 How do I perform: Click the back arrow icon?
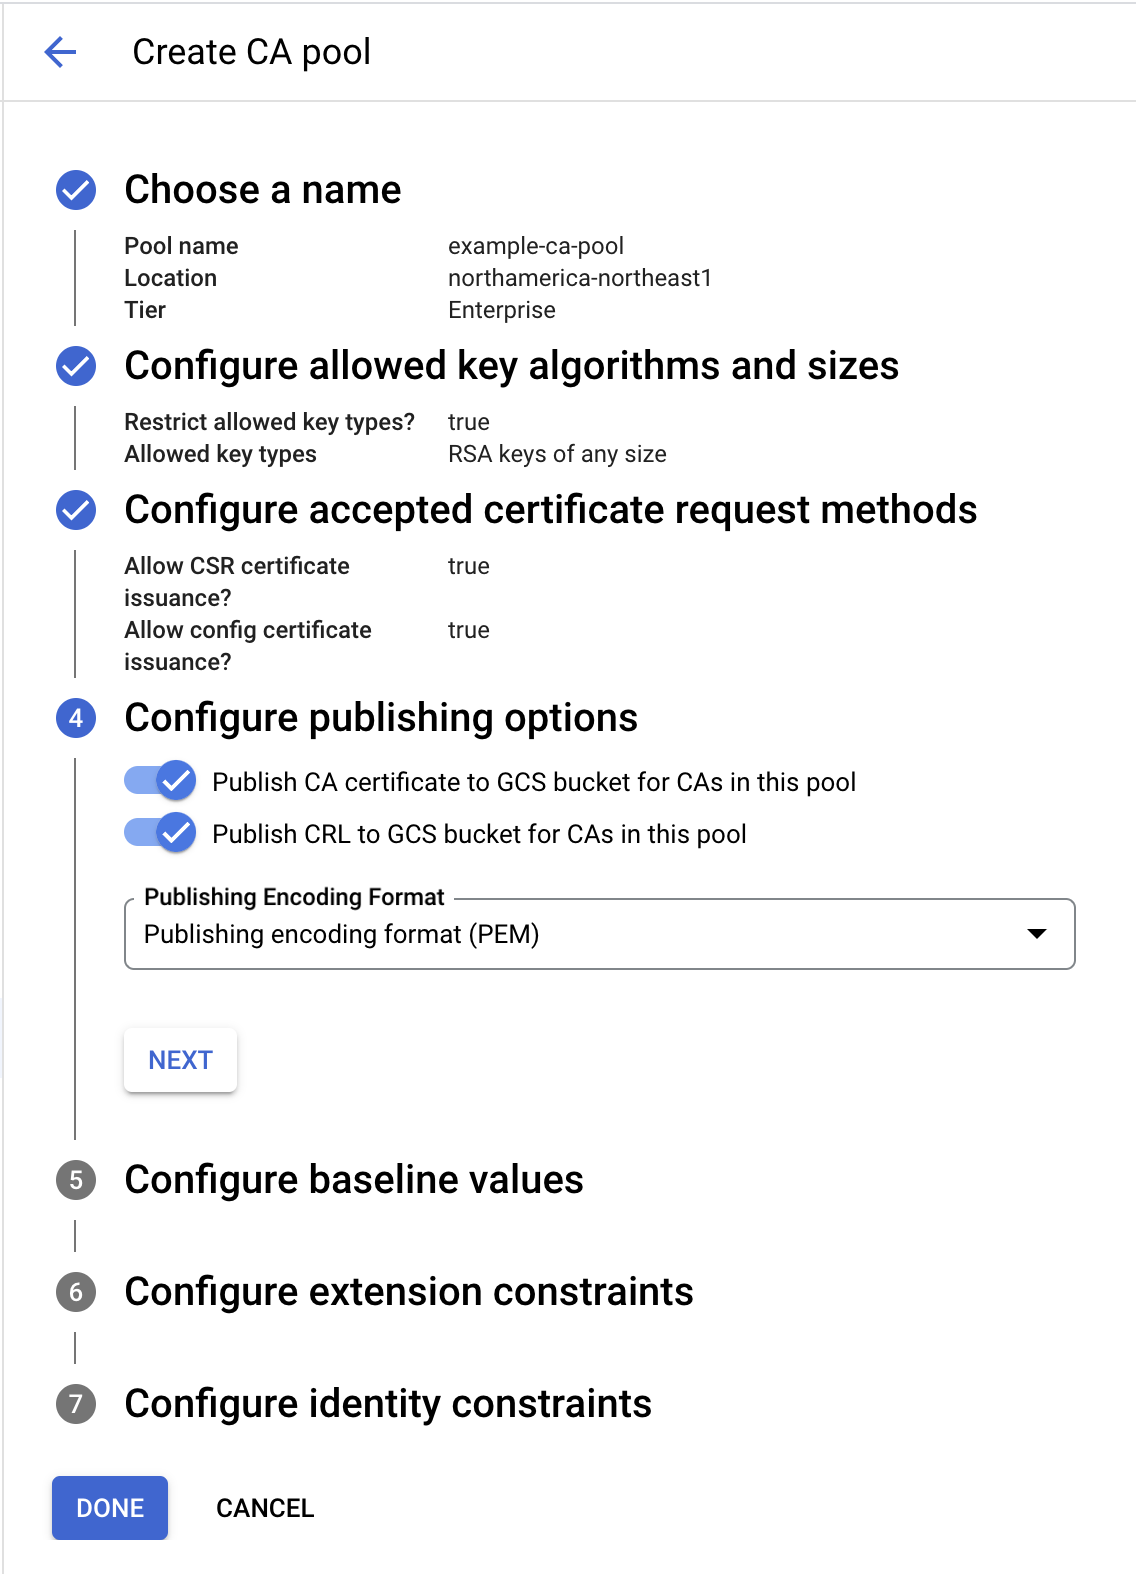61,52
